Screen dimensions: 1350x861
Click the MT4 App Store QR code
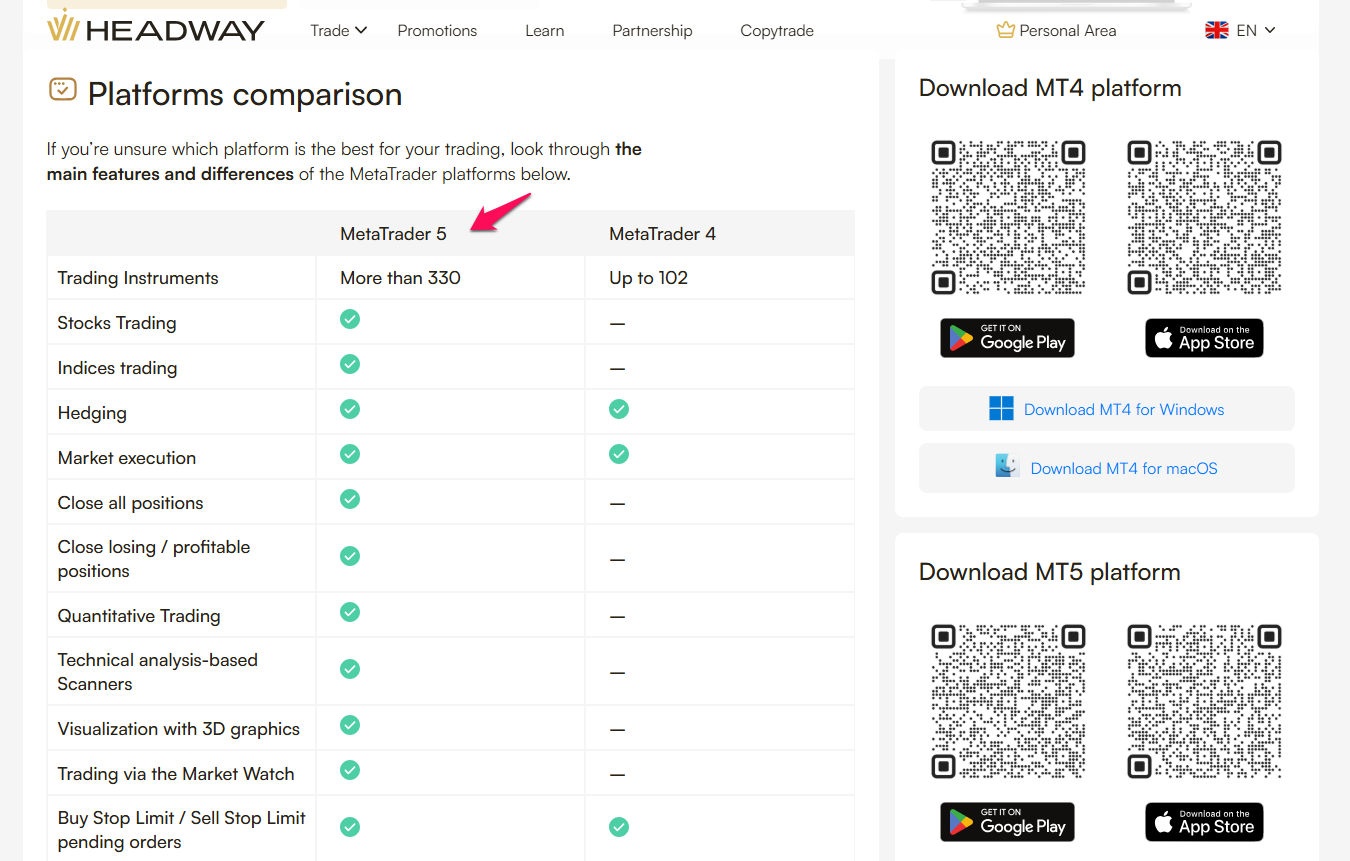pyautogui.click(x=1204, y=218)
